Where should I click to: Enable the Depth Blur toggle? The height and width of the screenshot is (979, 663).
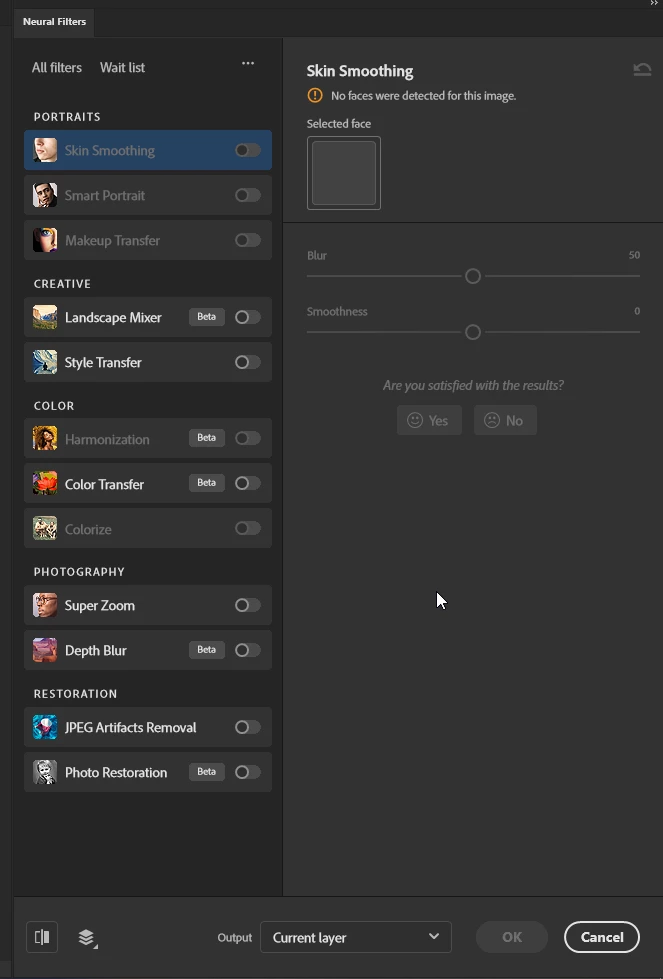pos(247,650)
